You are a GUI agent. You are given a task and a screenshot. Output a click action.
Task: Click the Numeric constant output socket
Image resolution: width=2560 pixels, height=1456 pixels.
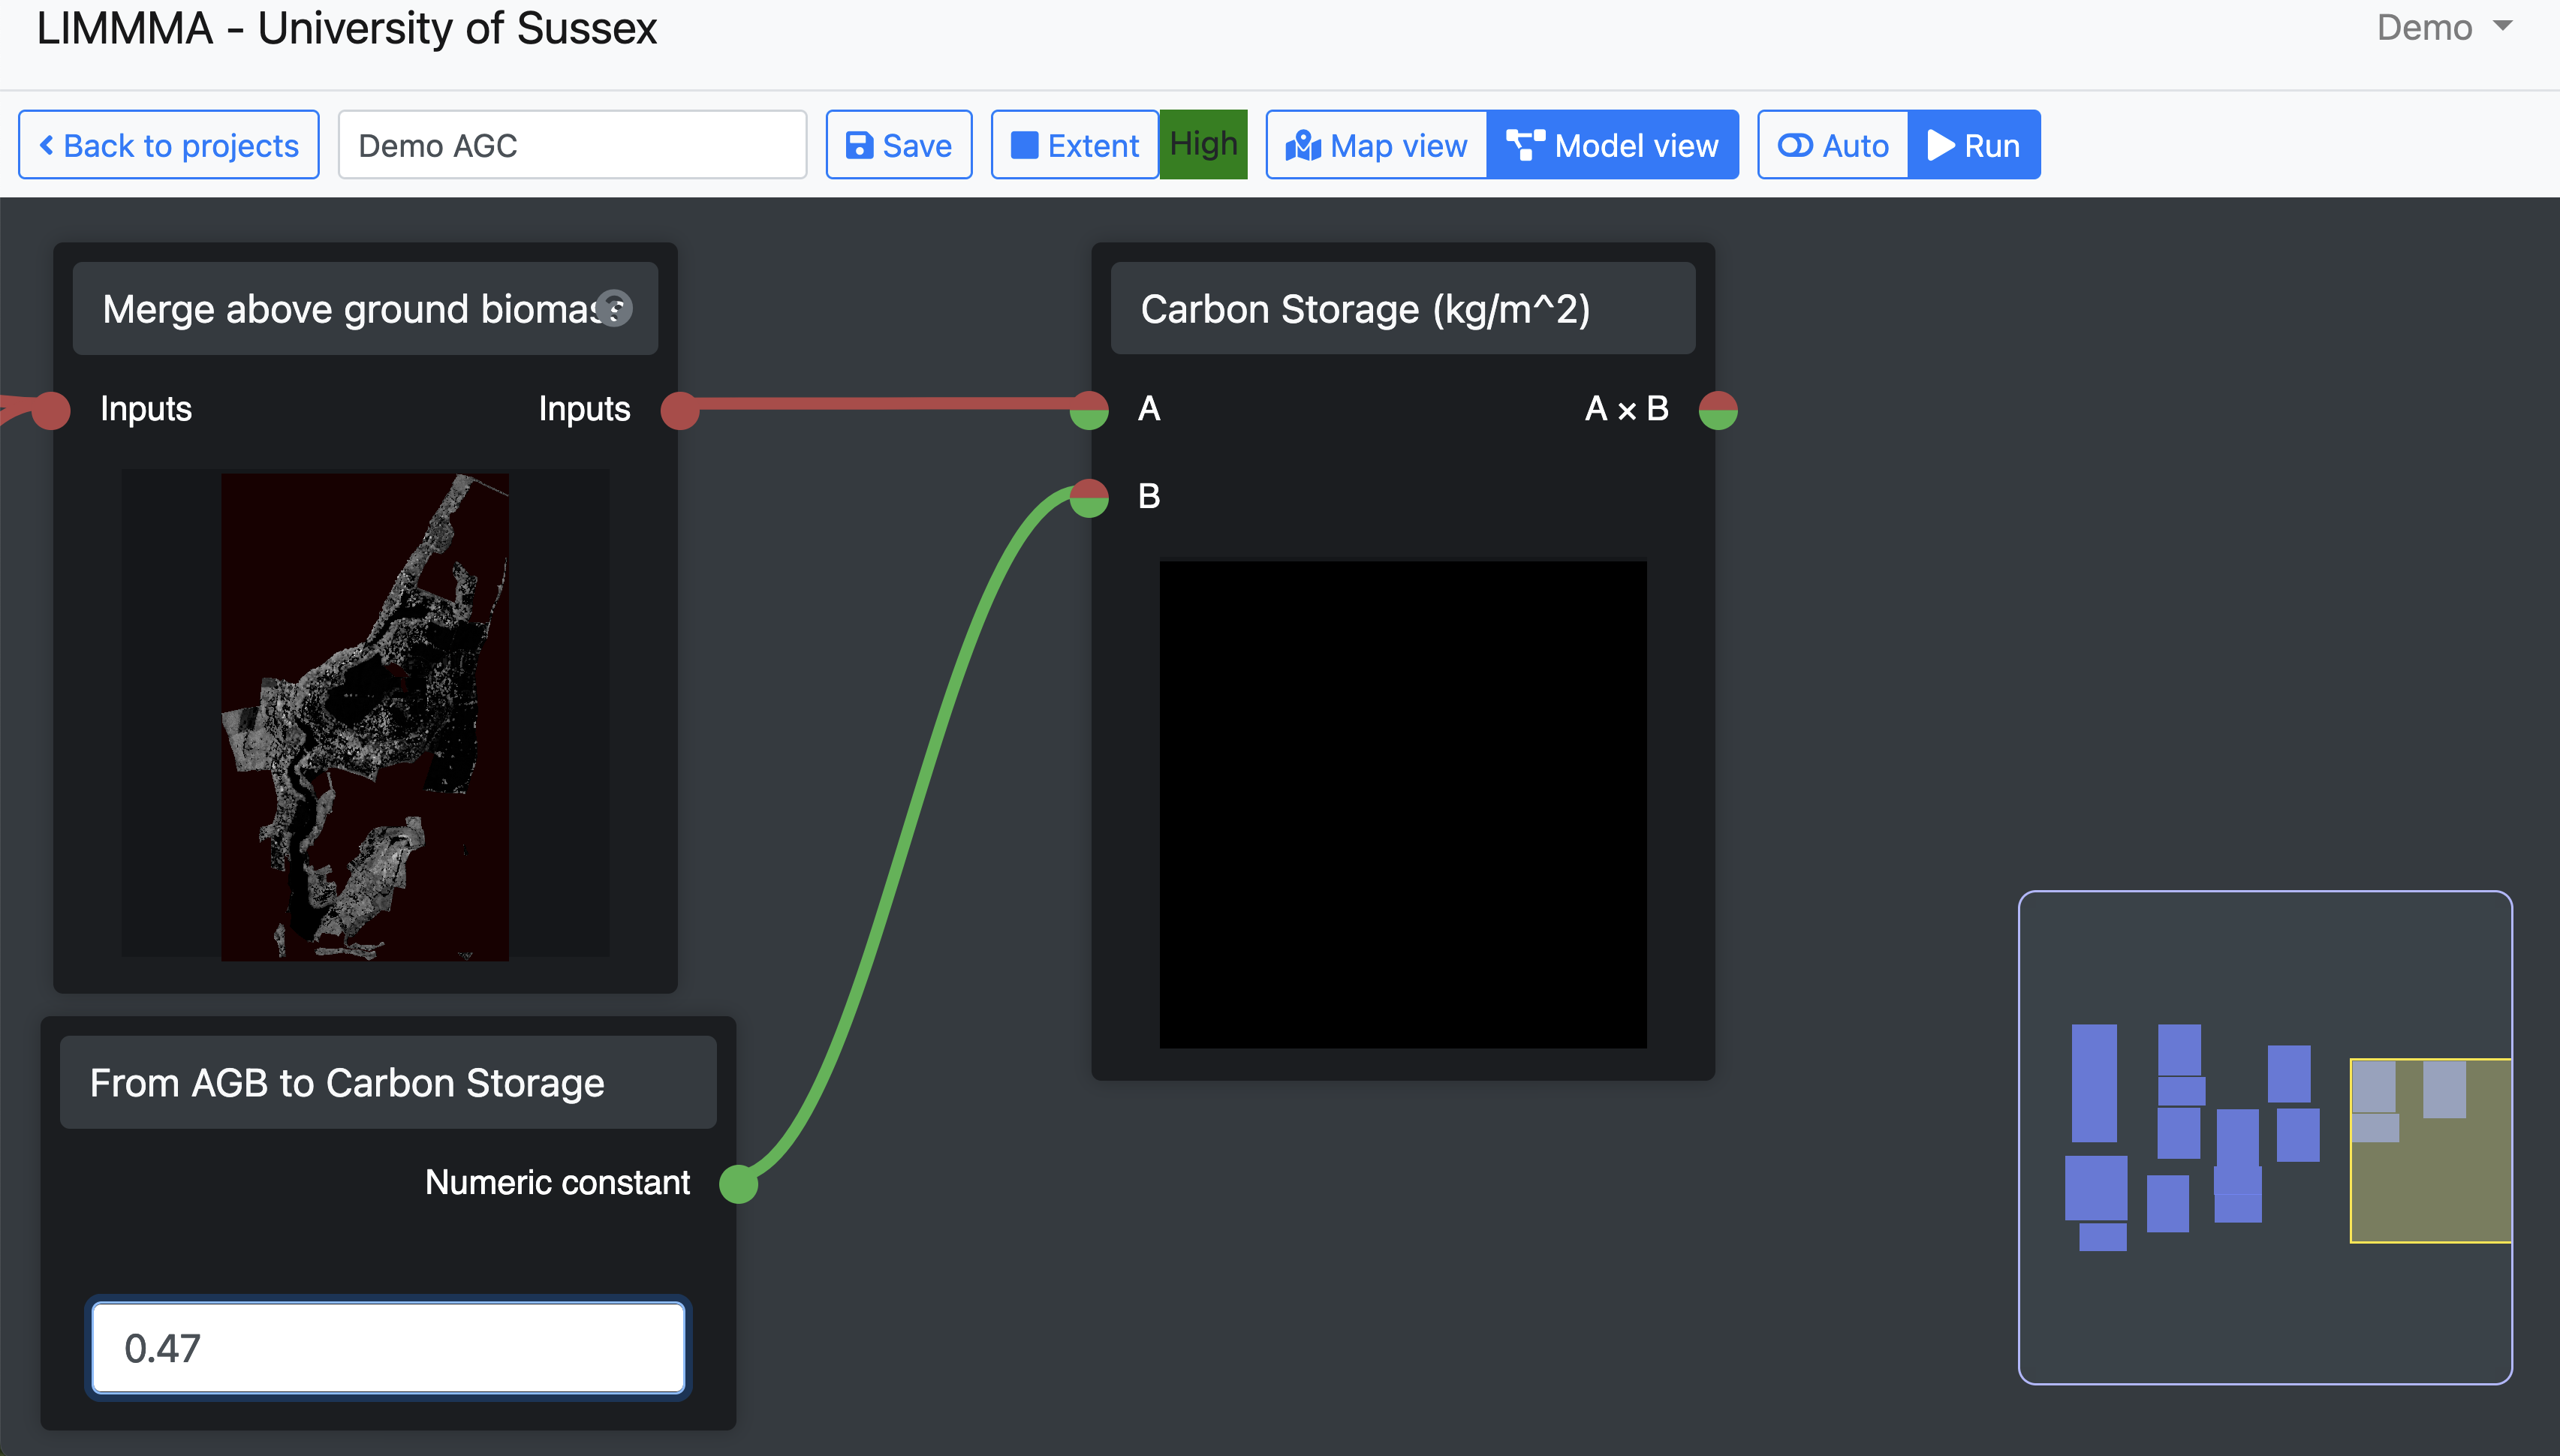tap(738, 1184)
